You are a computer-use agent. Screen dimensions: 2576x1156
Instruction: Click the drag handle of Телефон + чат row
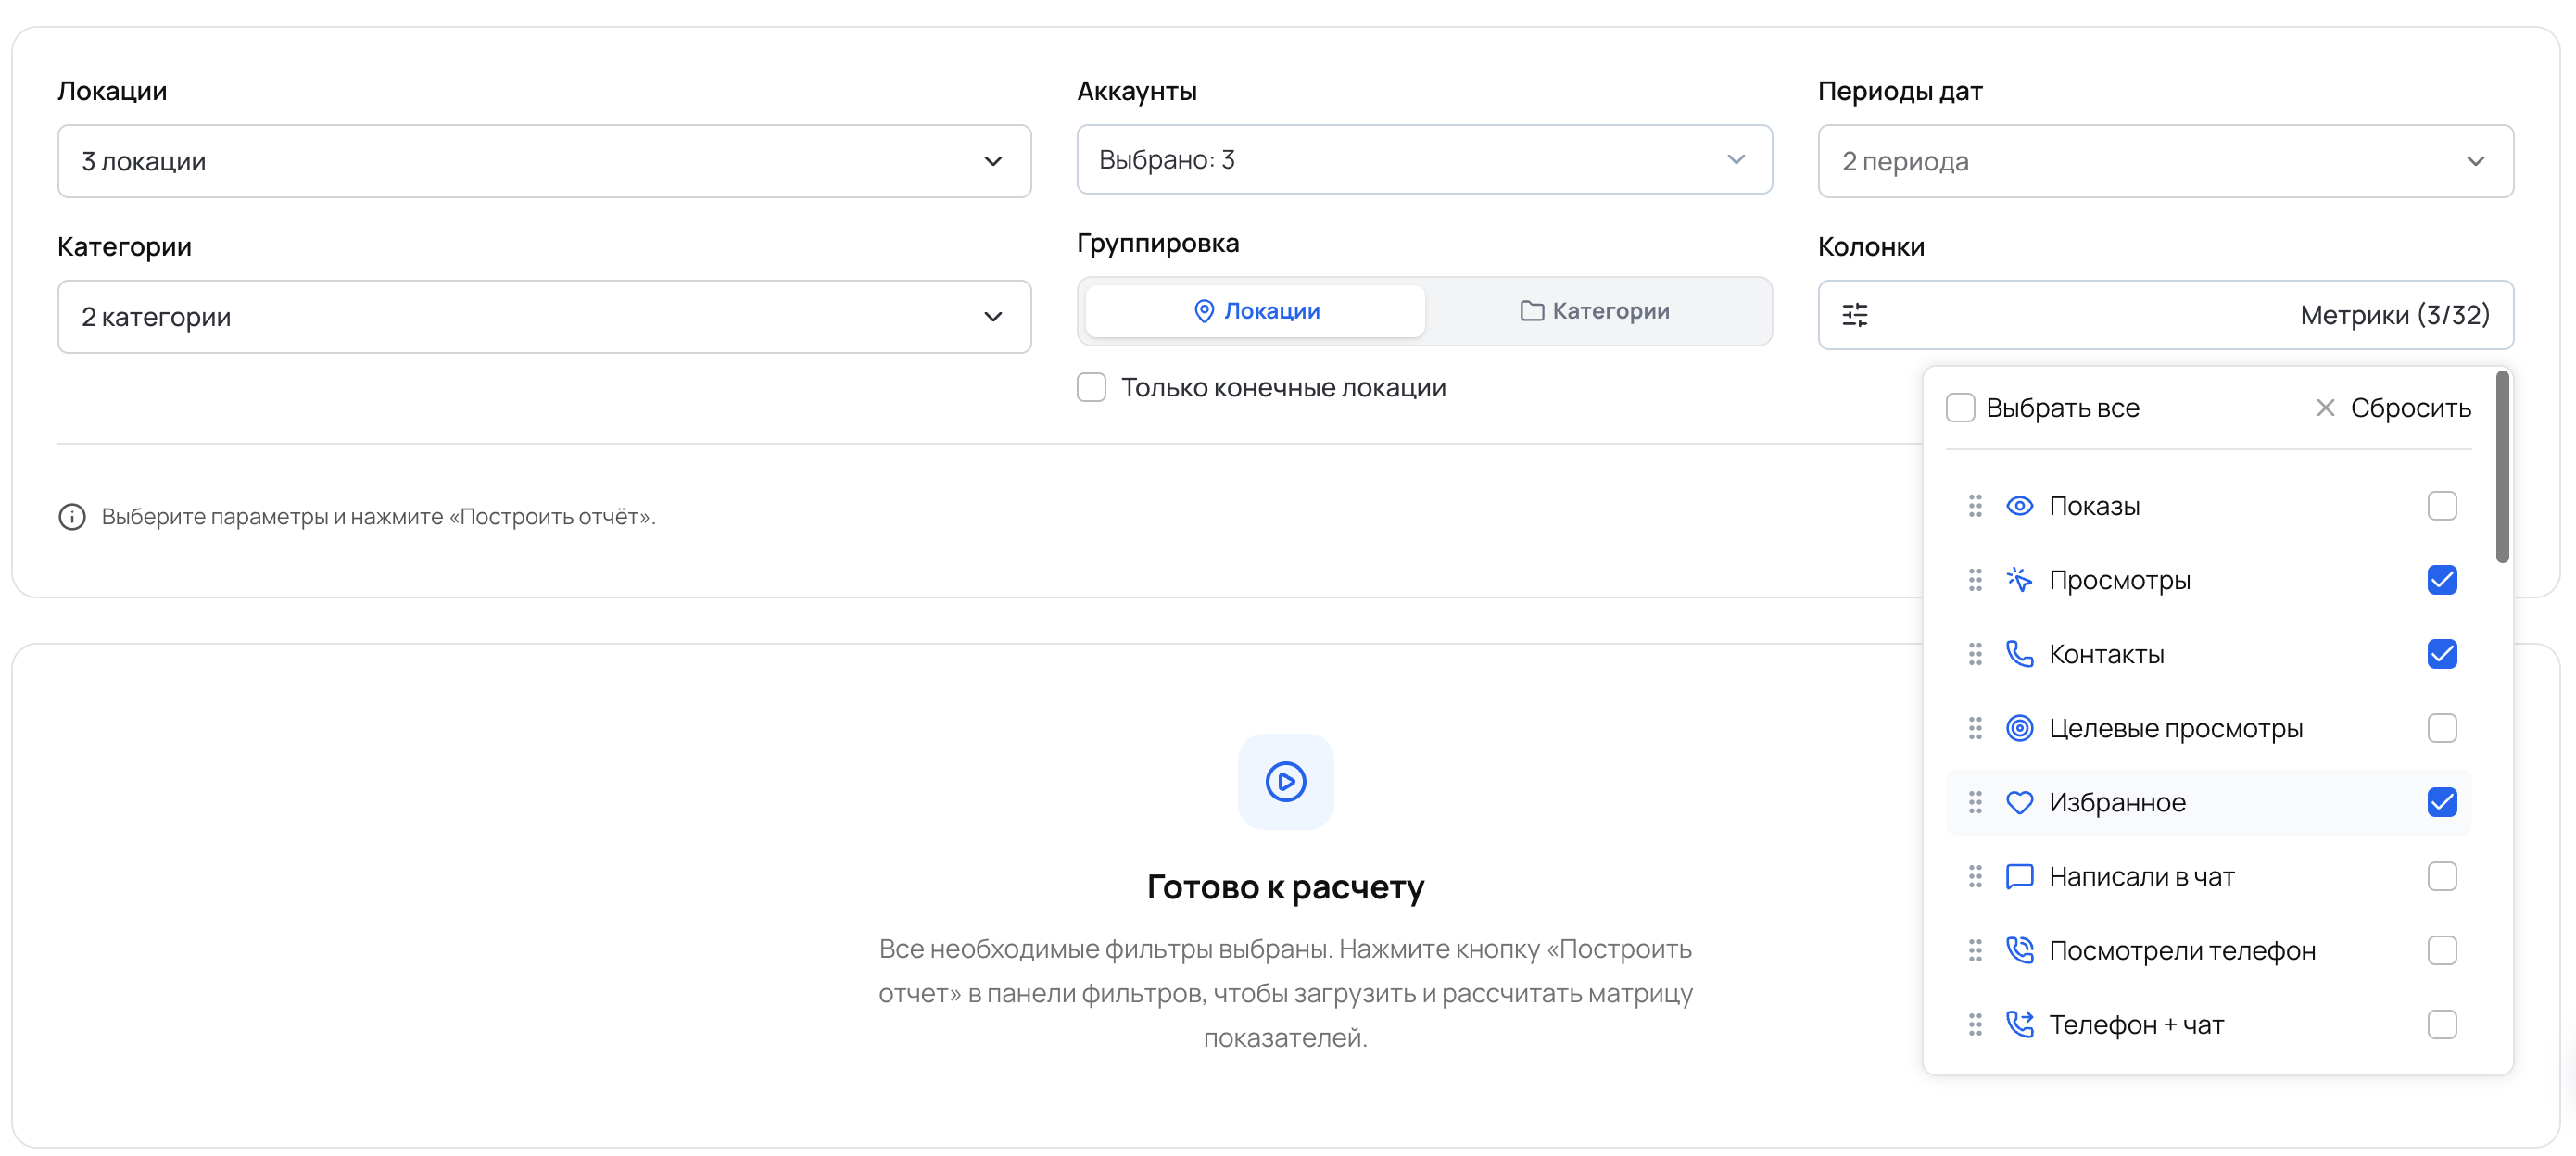point(1974,1024)
